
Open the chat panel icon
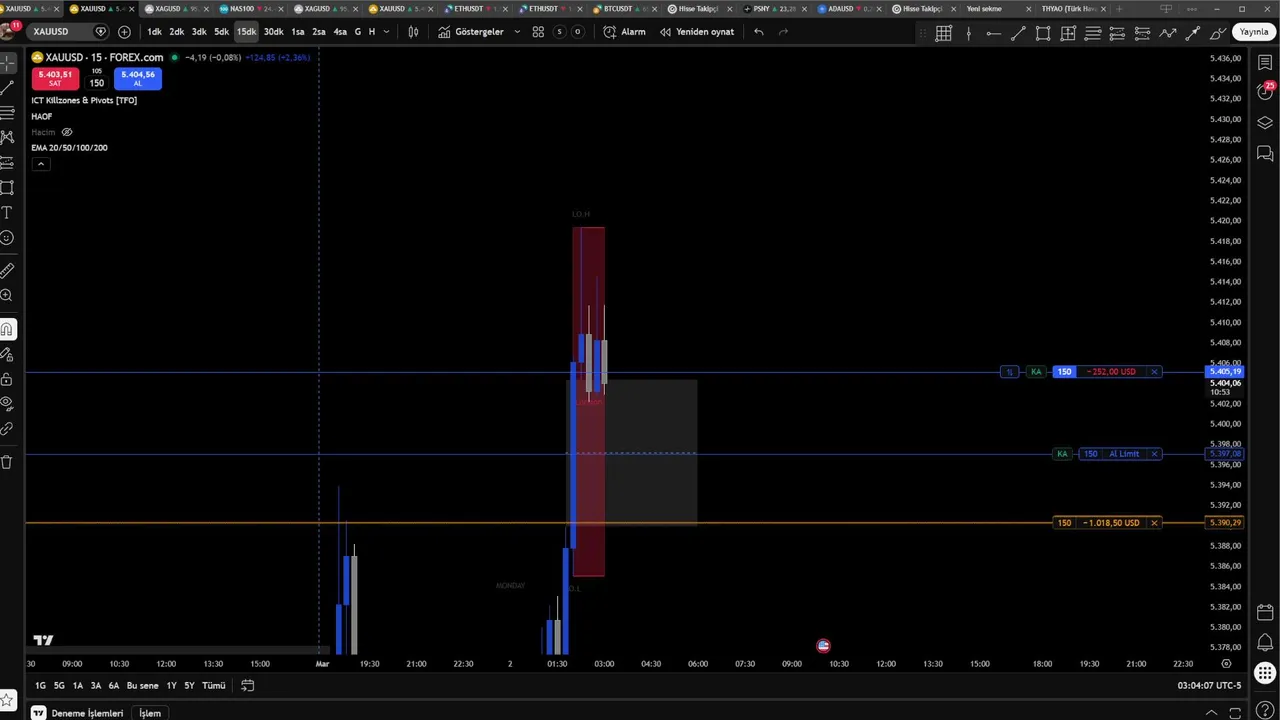click(x=1265, y=153)
